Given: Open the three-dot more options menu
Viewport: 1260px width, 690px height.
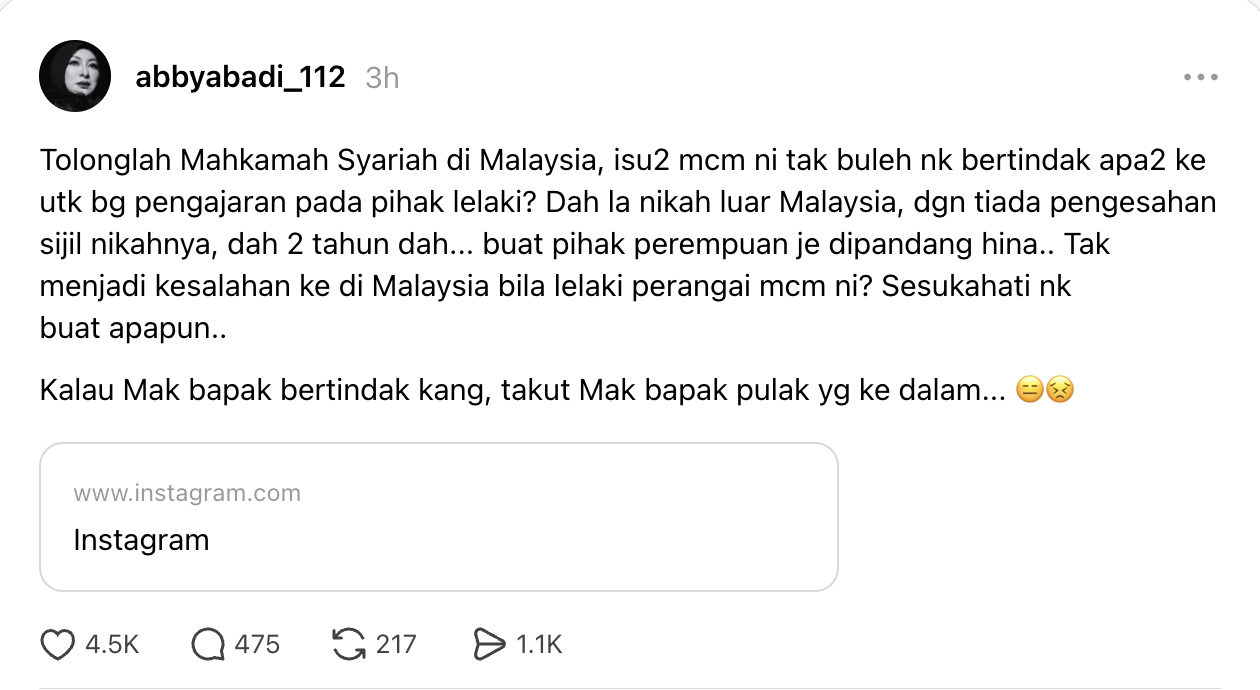Looking at the screenshot, I should click(1199, 77).
